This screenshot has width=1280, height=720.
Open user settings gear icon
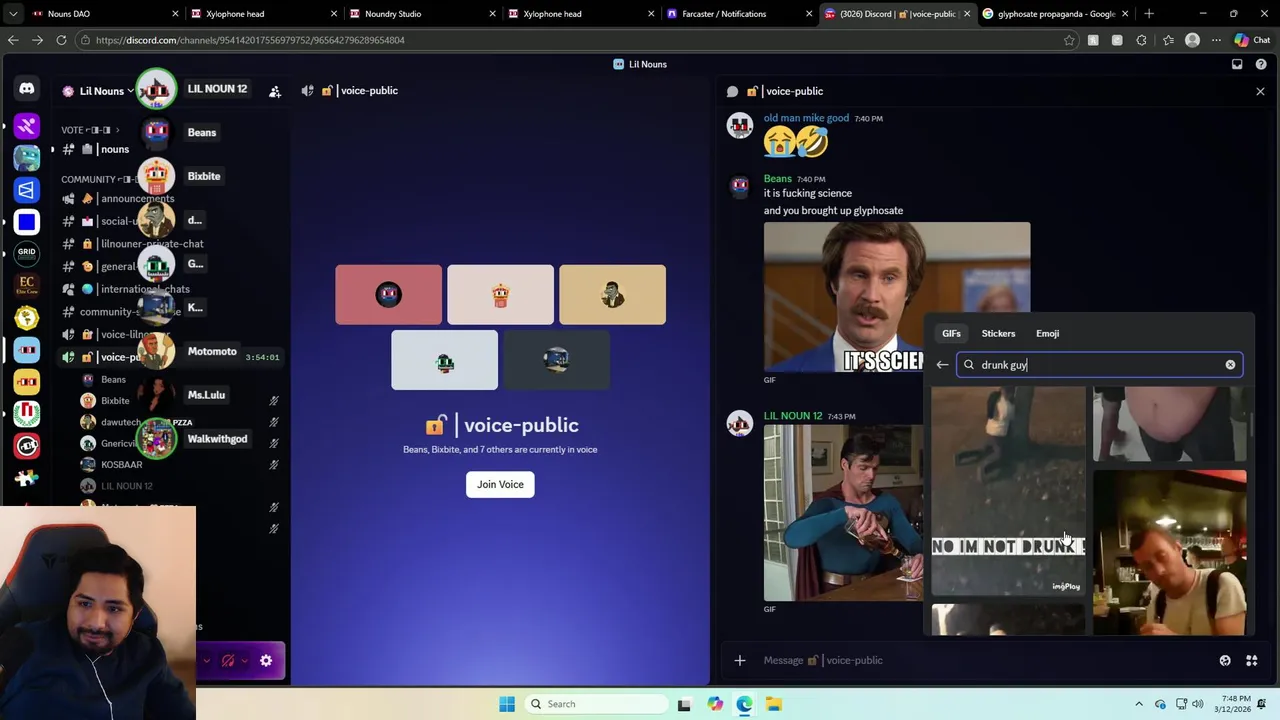point(266,660)
